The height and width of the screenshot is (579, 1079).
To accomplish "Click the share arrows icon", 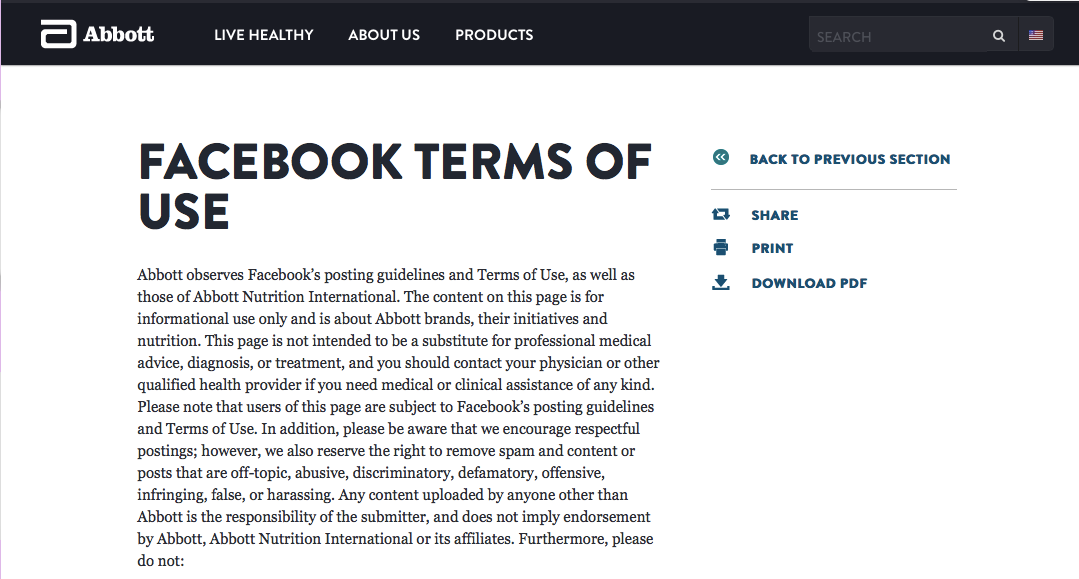I will point(721,214).
